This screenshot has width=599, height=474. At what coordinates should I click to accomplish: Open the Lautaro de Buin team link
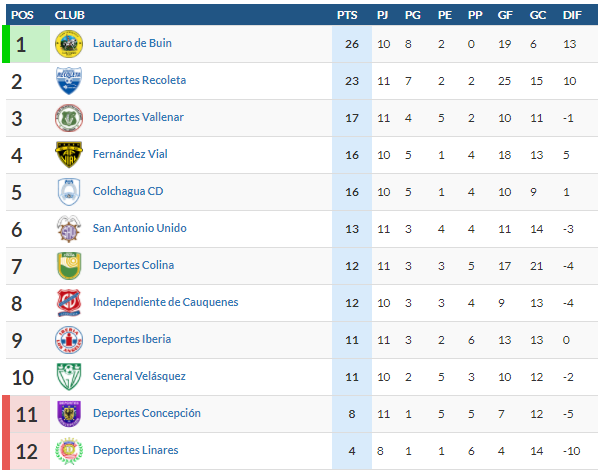click(x=132, y=43)
